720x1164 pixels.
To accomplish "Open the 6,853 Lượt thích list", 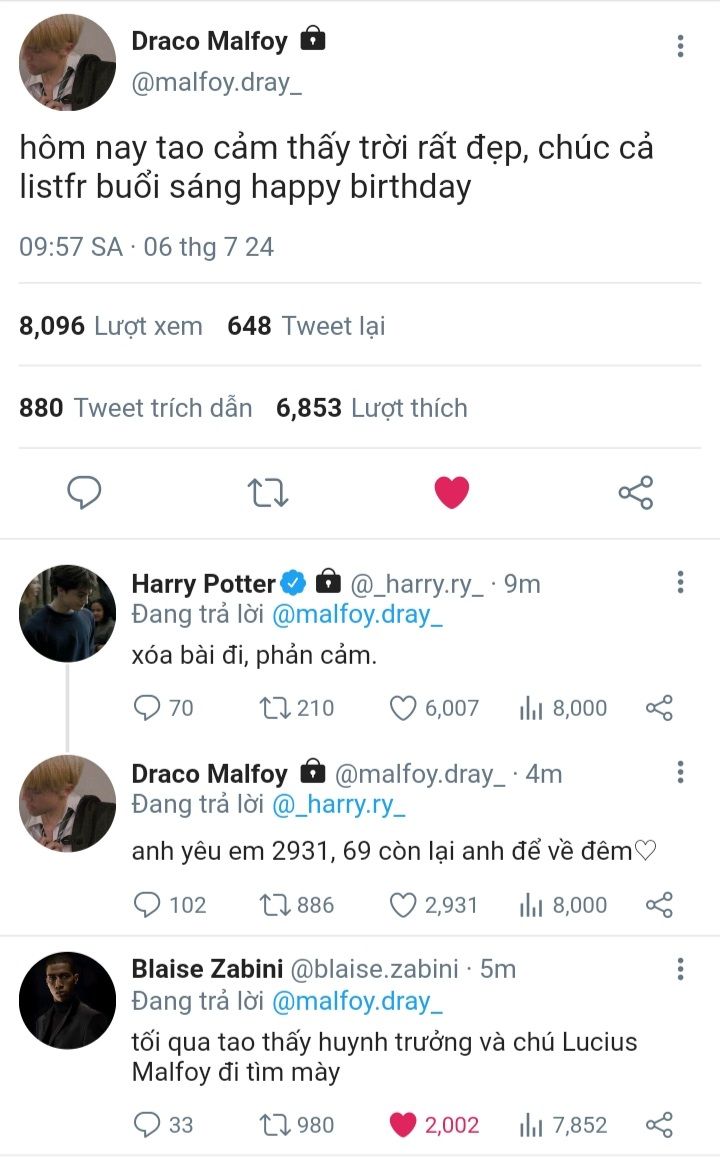I will (x=372, y=408).
